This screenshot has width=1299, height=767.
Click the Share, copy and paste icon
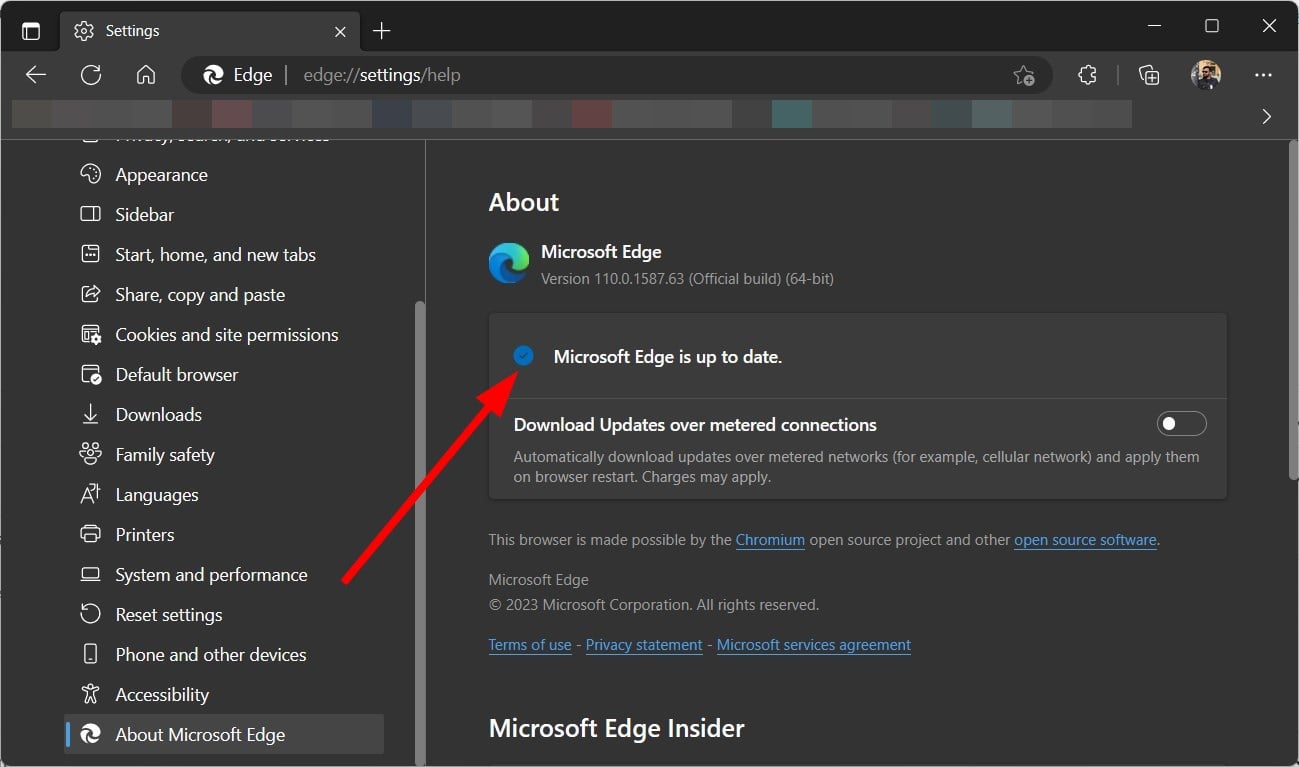point(90,294)
